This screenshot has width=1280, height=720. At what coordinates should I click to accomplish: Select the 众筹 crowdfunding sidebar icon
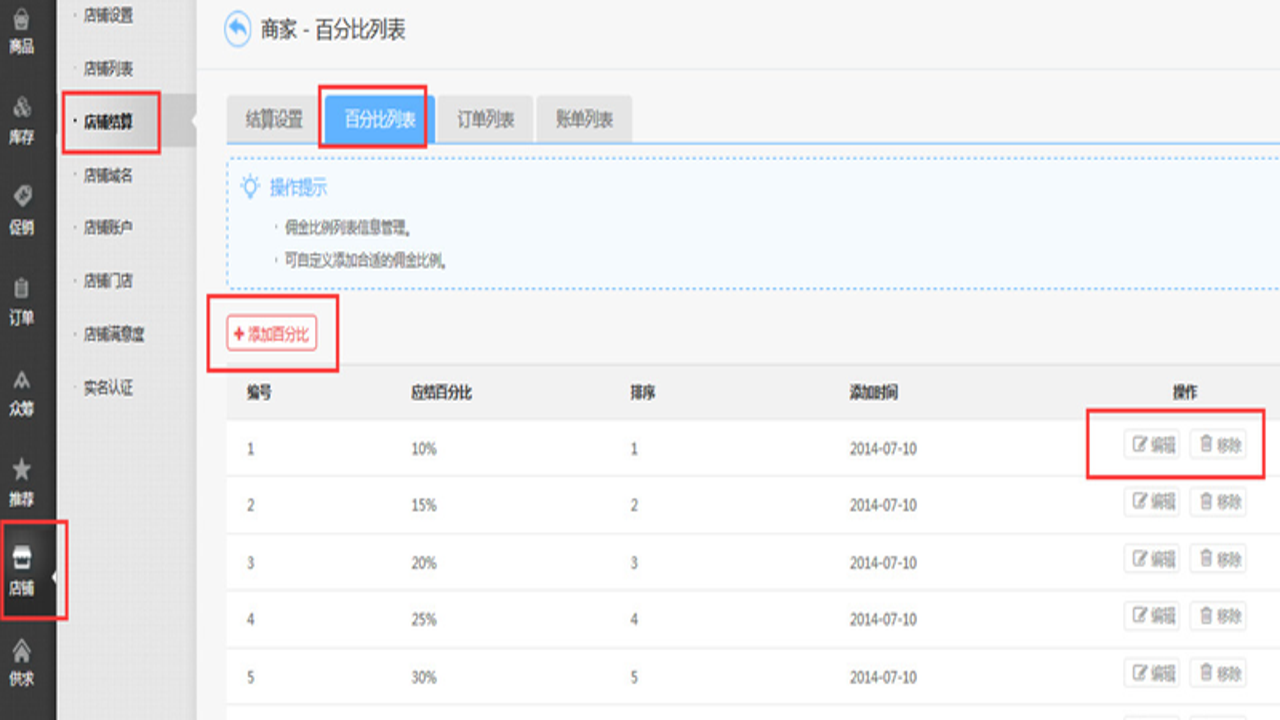[x=22, y=392]
